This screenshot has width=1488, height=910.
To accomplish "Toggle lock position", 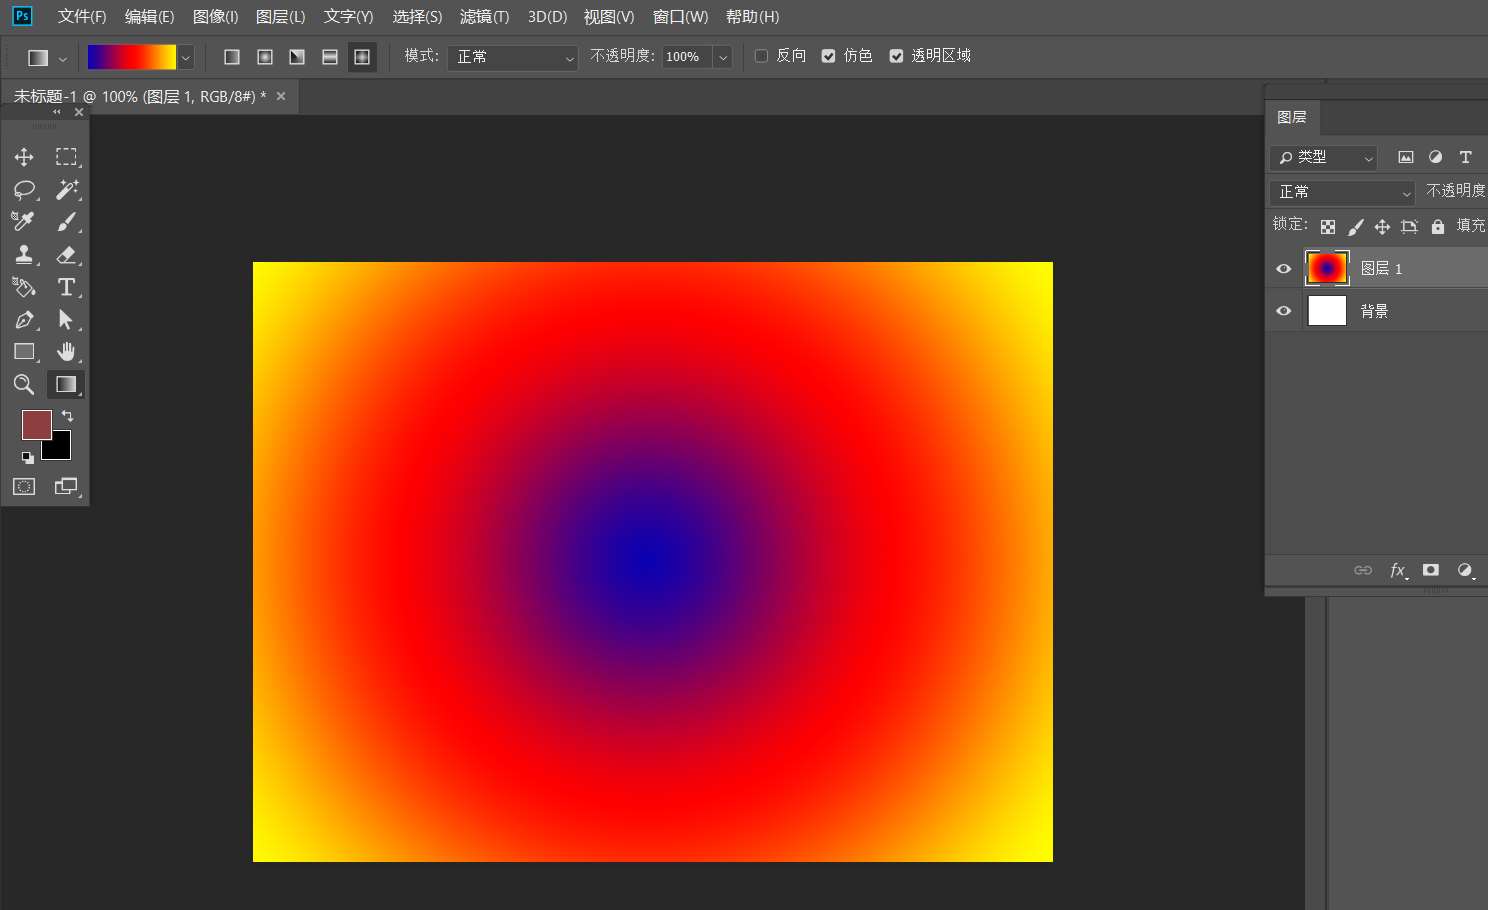I will 1382,227.
